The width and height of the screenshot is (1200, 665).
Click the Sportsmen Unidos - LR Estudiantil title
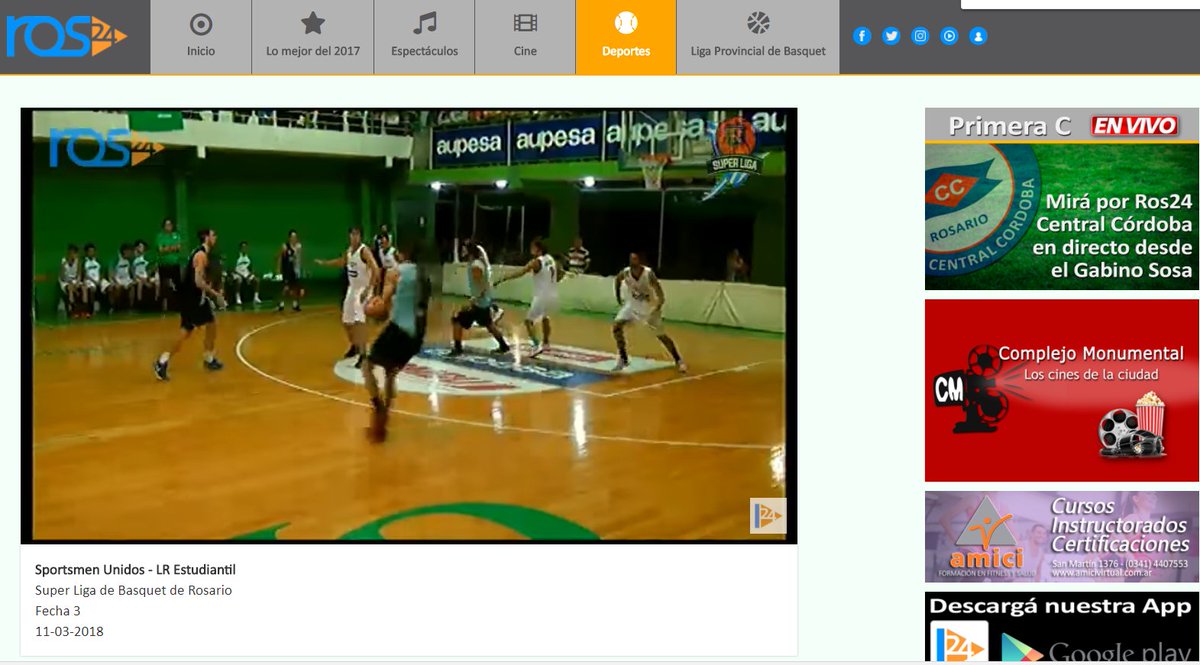[135, 570]
